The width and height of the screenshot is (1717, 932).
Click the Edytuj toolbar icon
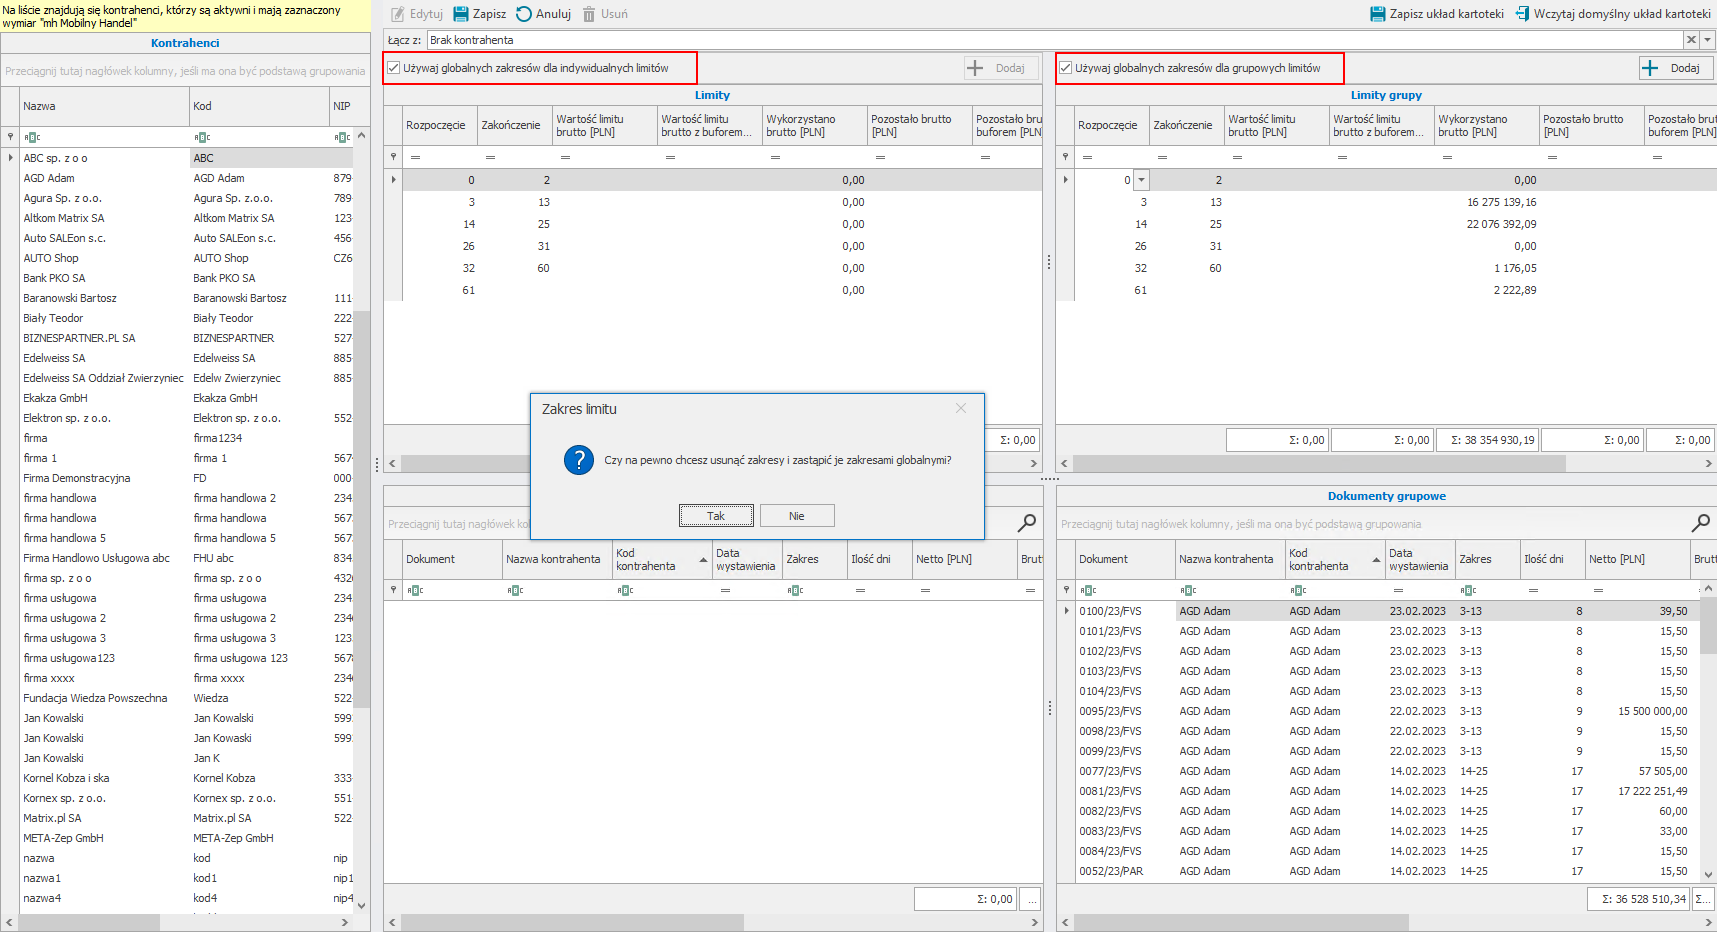tap(398, 14)
